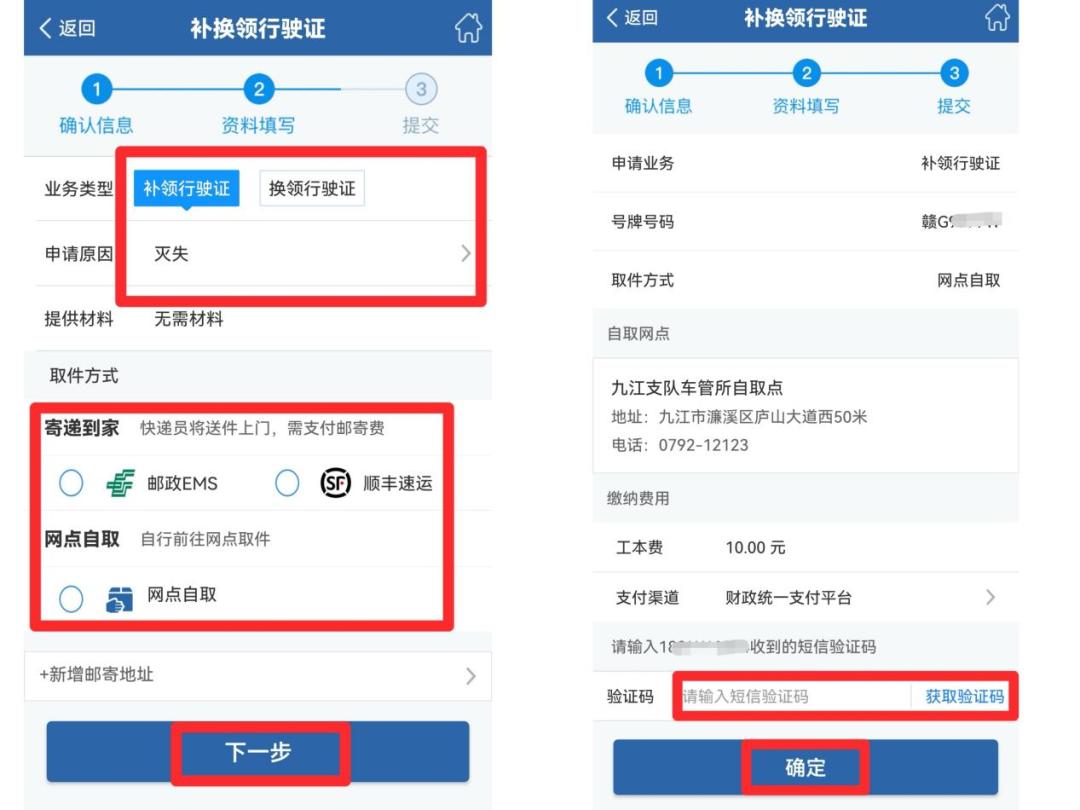Tap the home icon on right screen

point(997,17)
